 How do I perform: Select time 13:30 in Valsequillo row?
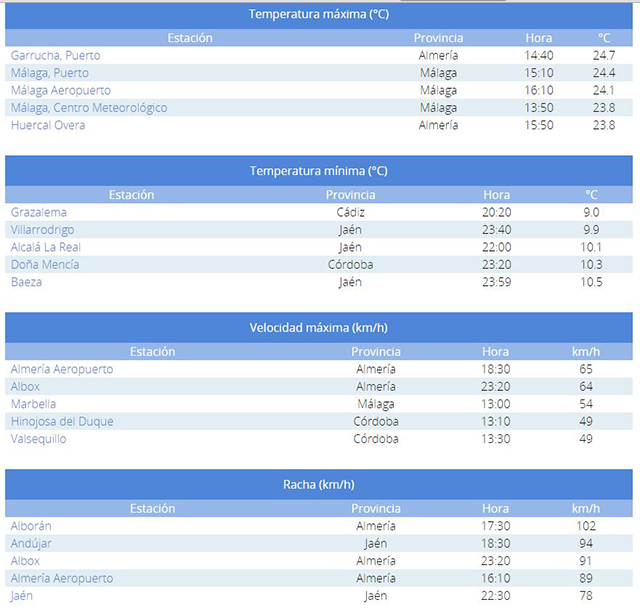(x=496, y=439)
